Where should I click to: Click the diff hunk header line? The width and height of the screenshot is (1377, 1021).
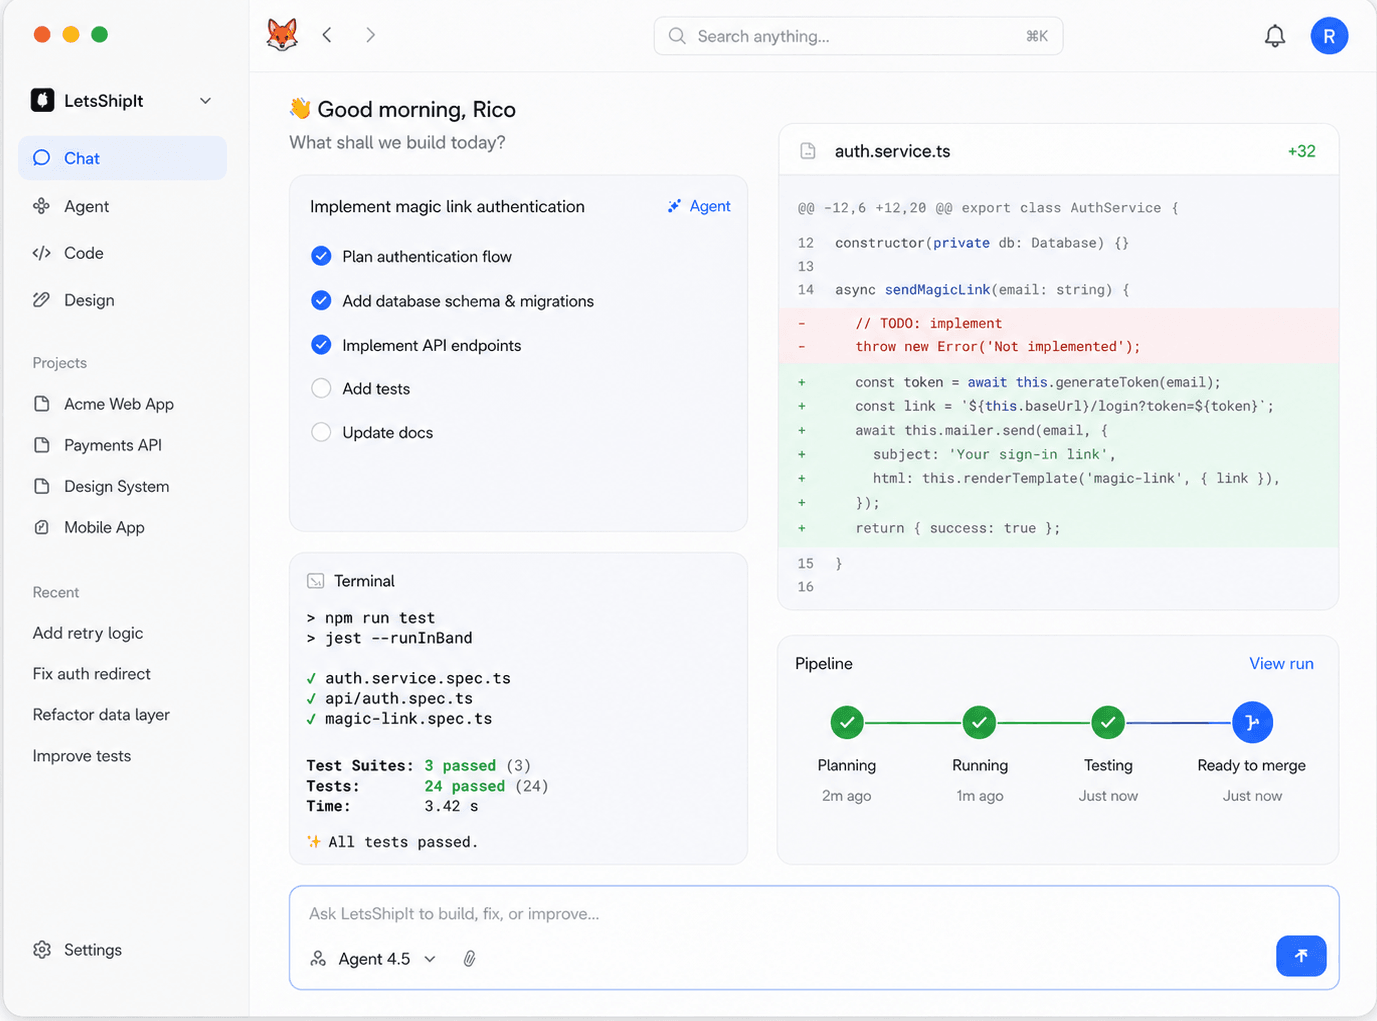pyautogui.click(x=988, y=208)
